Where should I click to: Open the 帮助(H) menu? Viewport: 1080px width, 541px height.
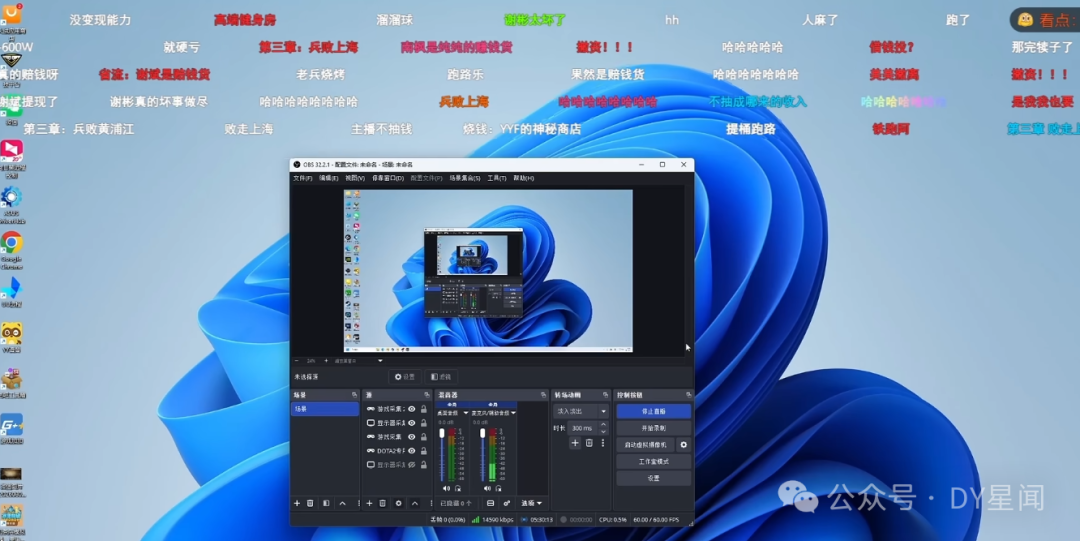coord(523,178)
